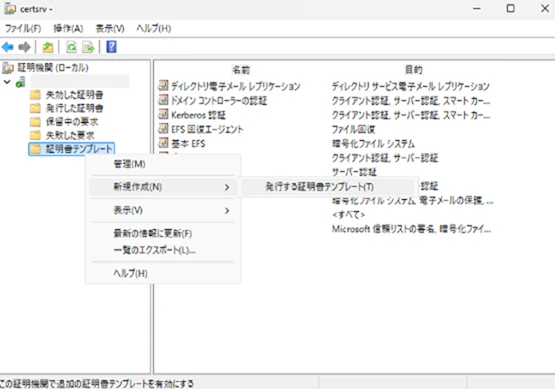The width and height of the screenshot is (555, 389).
Task: Choose 一覧のエクスポート(L)... context entry
Action: [x=154, y=250]
